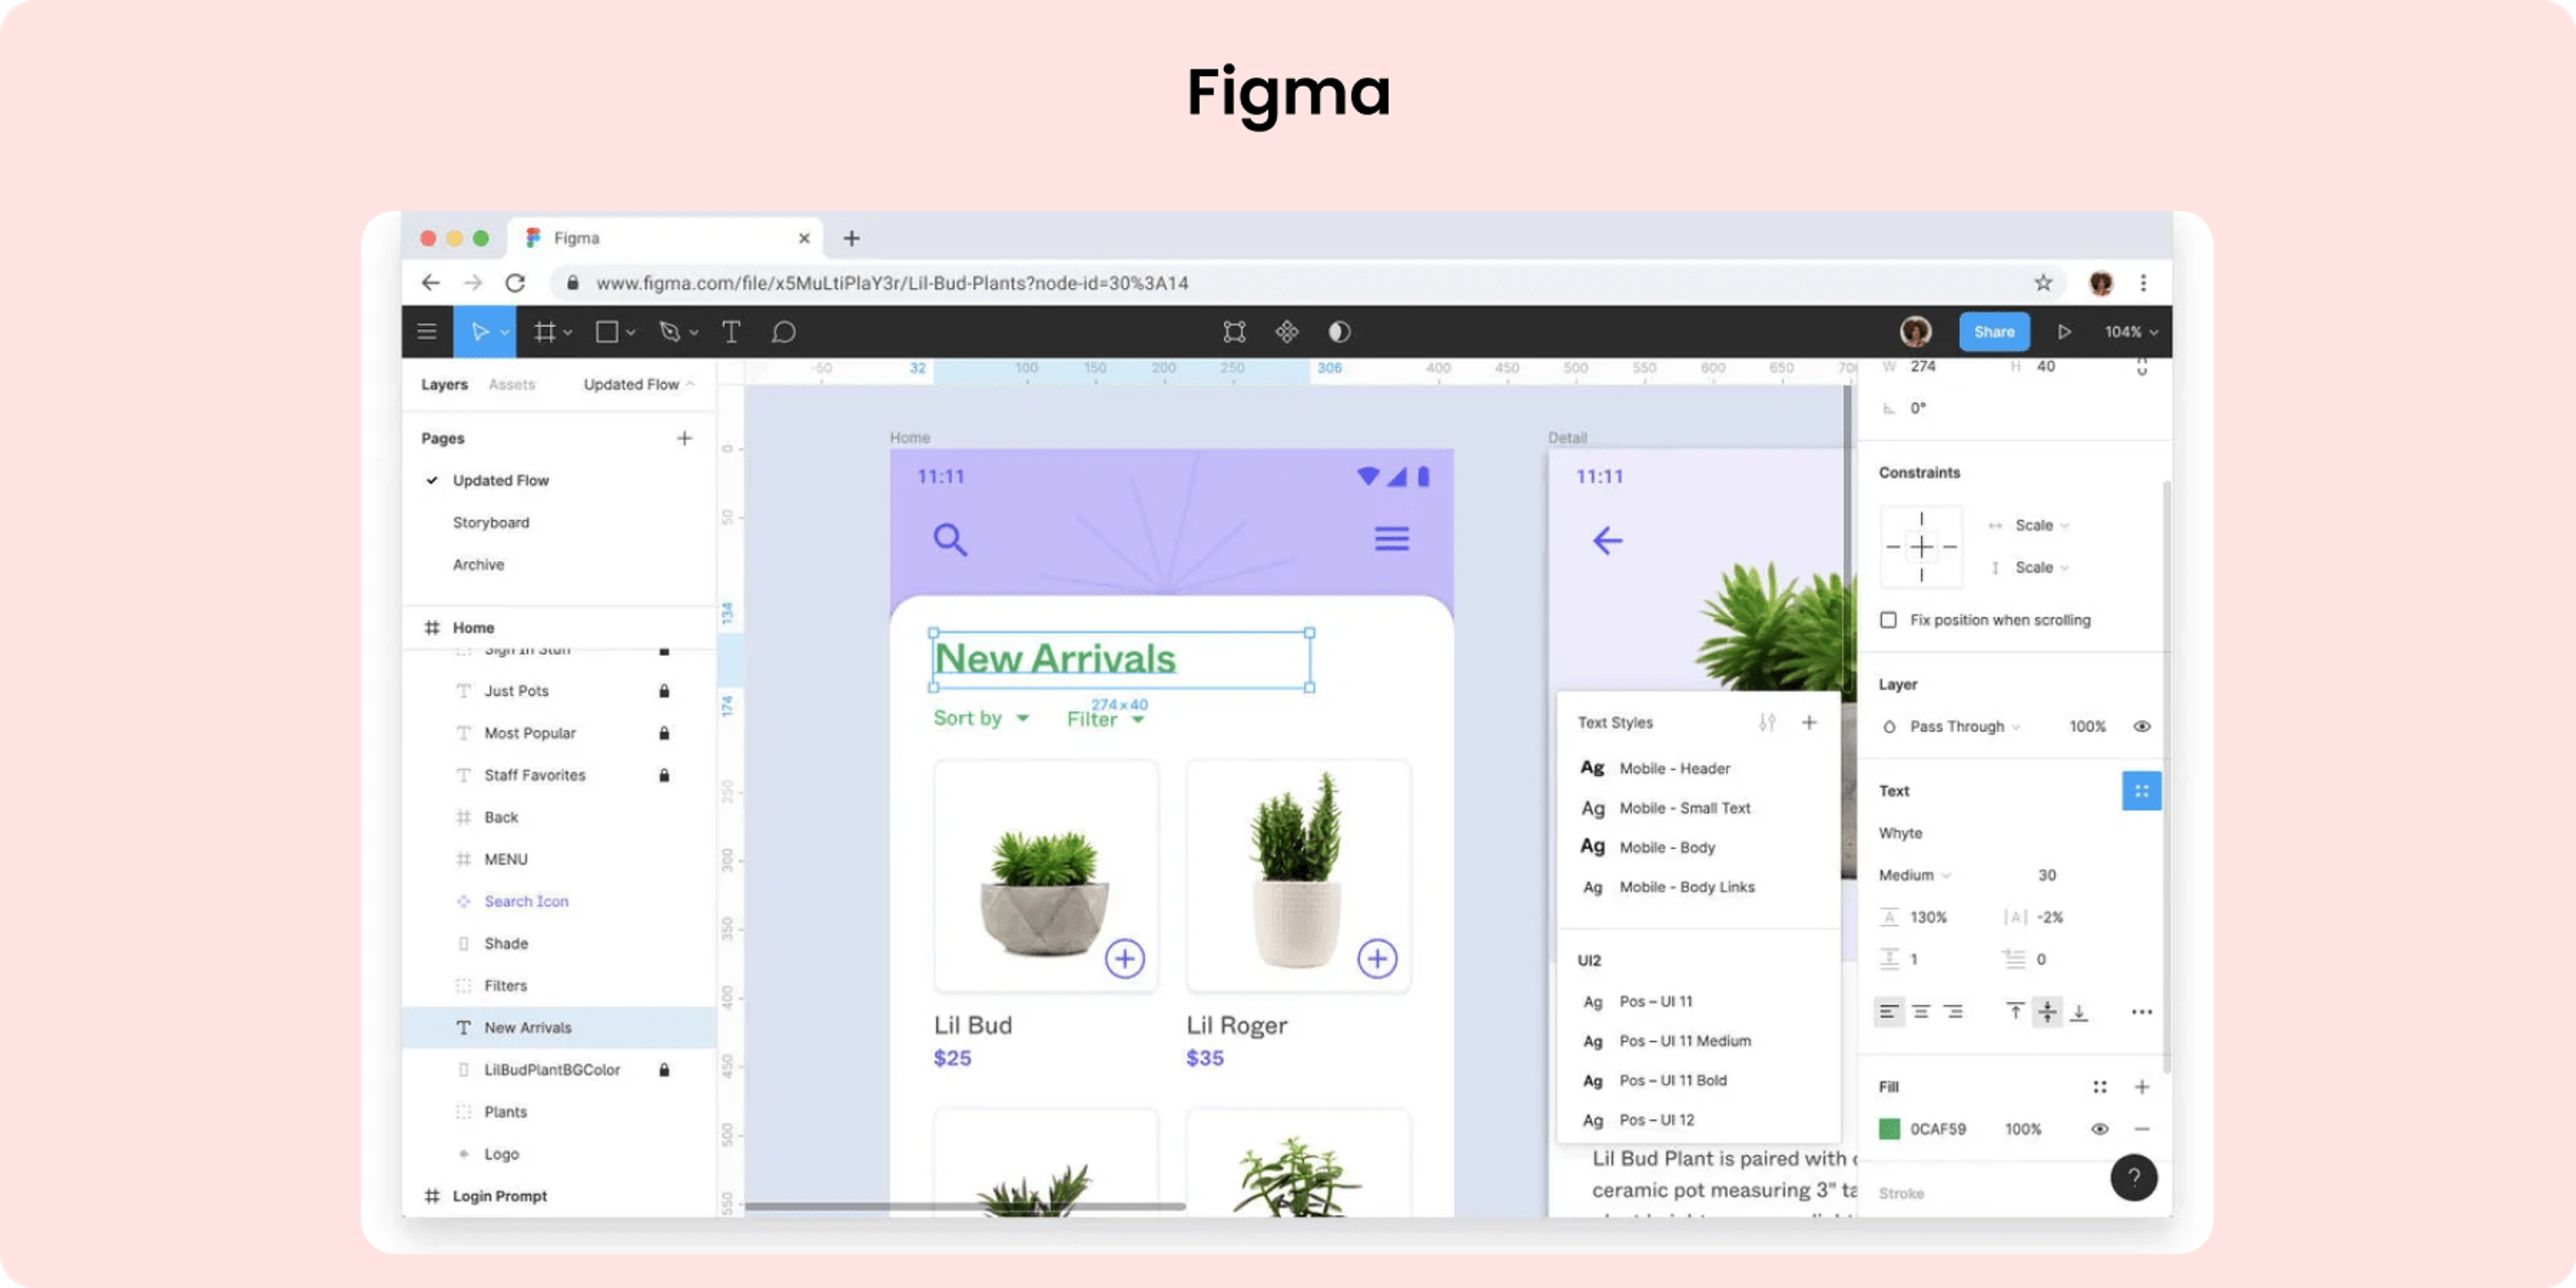Click the browser address bar URL
Screen dimensions: 2576x1288
coord(892,283)
